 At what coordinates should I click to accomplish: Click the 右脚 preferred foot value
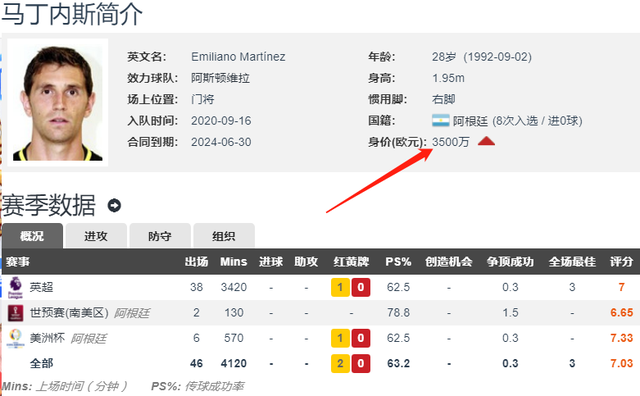(444, 99)
